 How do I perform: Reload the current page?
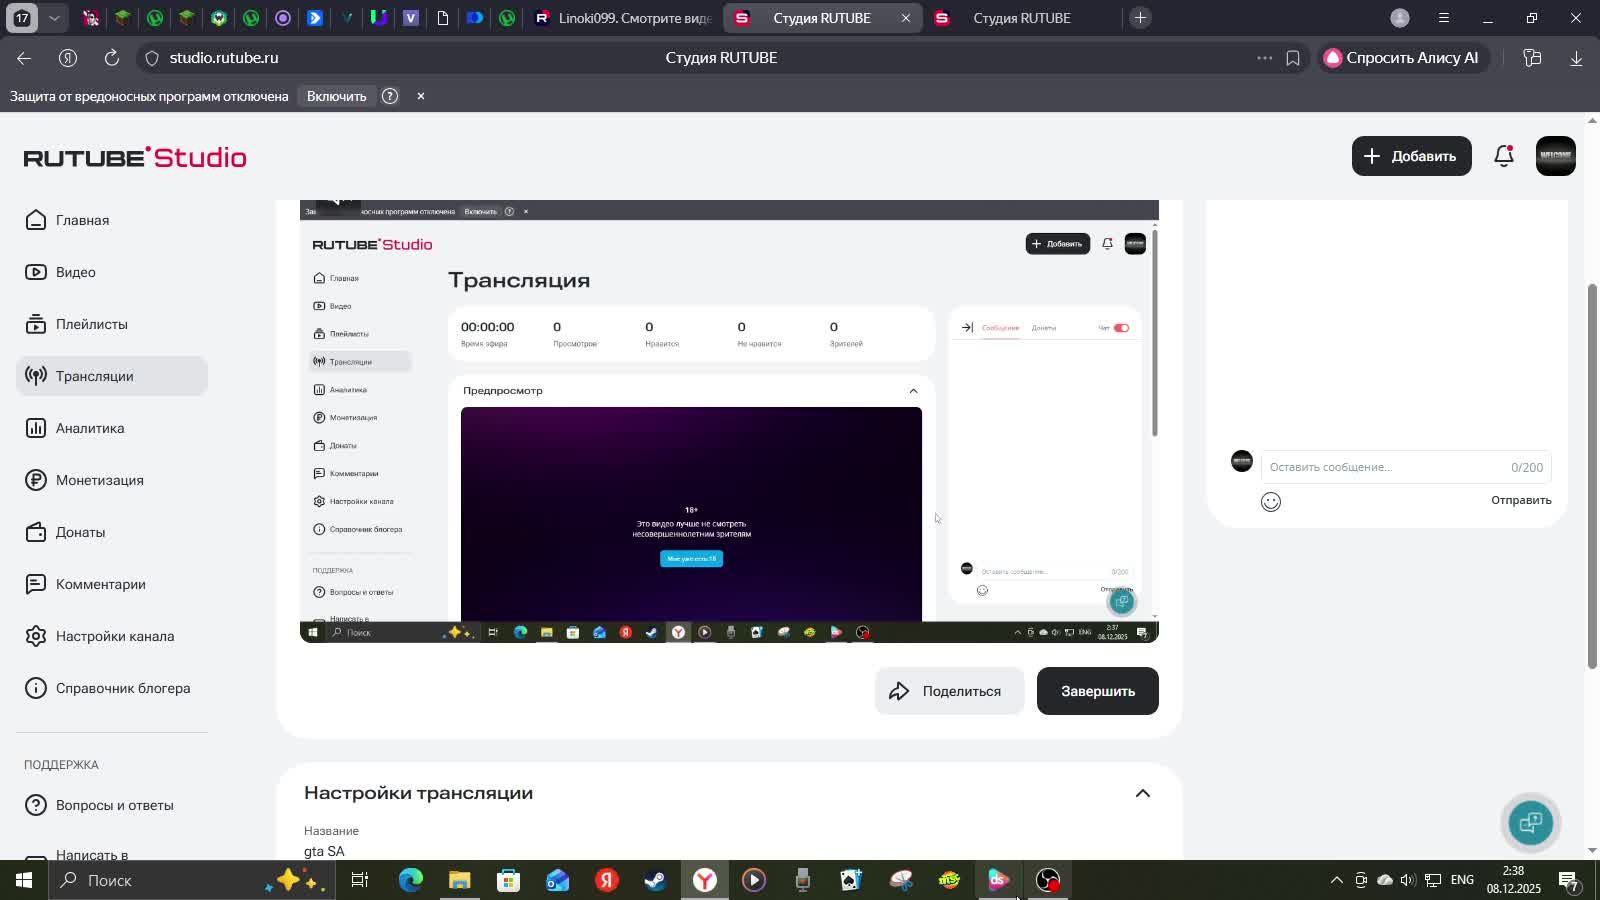click(x=112, y=58)
